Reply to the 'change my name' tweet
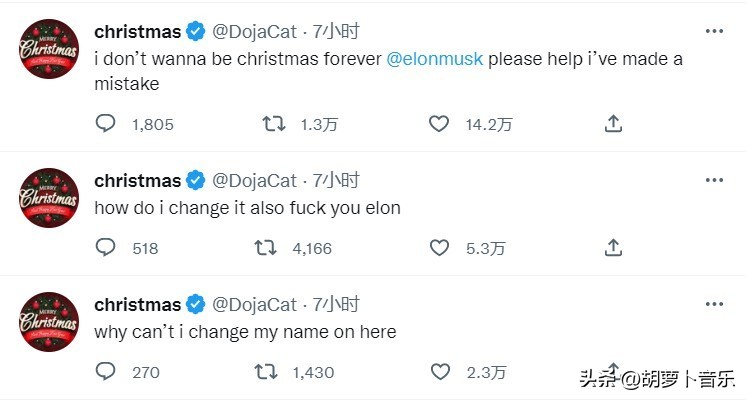Viewport: 747px width, 400px height. 106,372
